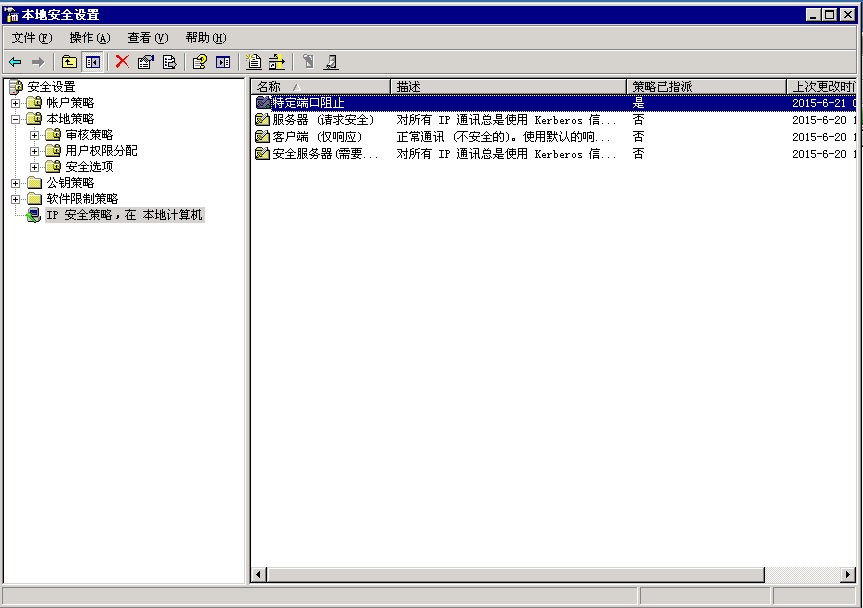Open Properties via the toolbar icon
Image resolution: width=863 pixels, height=608 pixels.
point(146,62)
